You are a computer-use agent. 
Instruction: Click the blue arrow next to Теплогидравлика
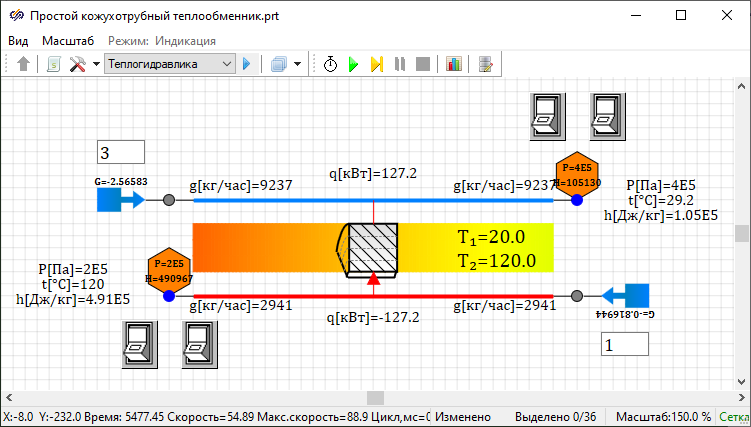coord(246,64)
